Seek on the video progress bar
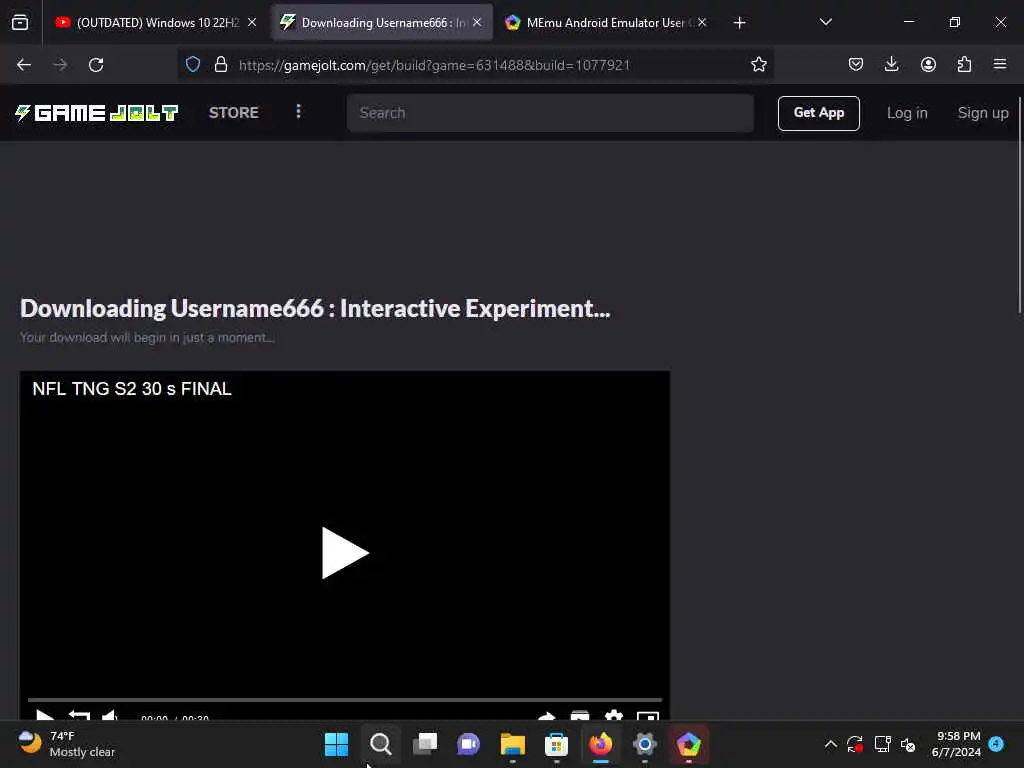This screenshot has width=1024, height=768. (x=345, y=700)
